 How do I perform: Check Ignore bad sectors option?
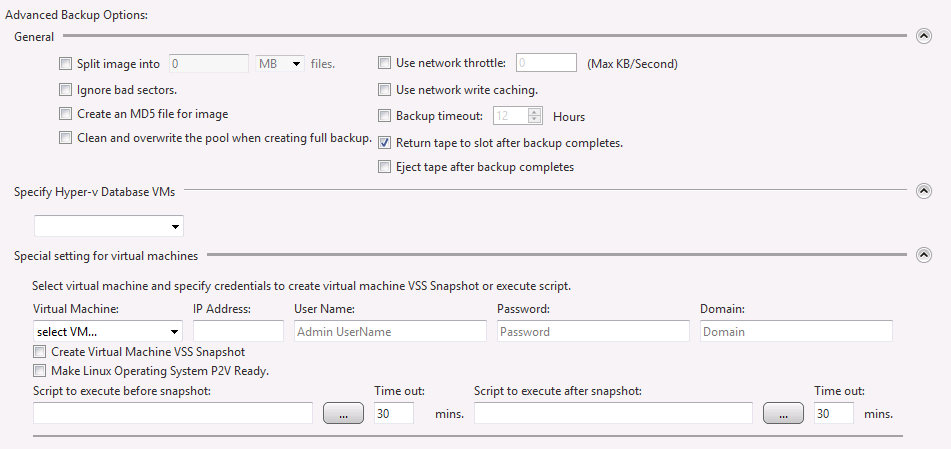66,90
